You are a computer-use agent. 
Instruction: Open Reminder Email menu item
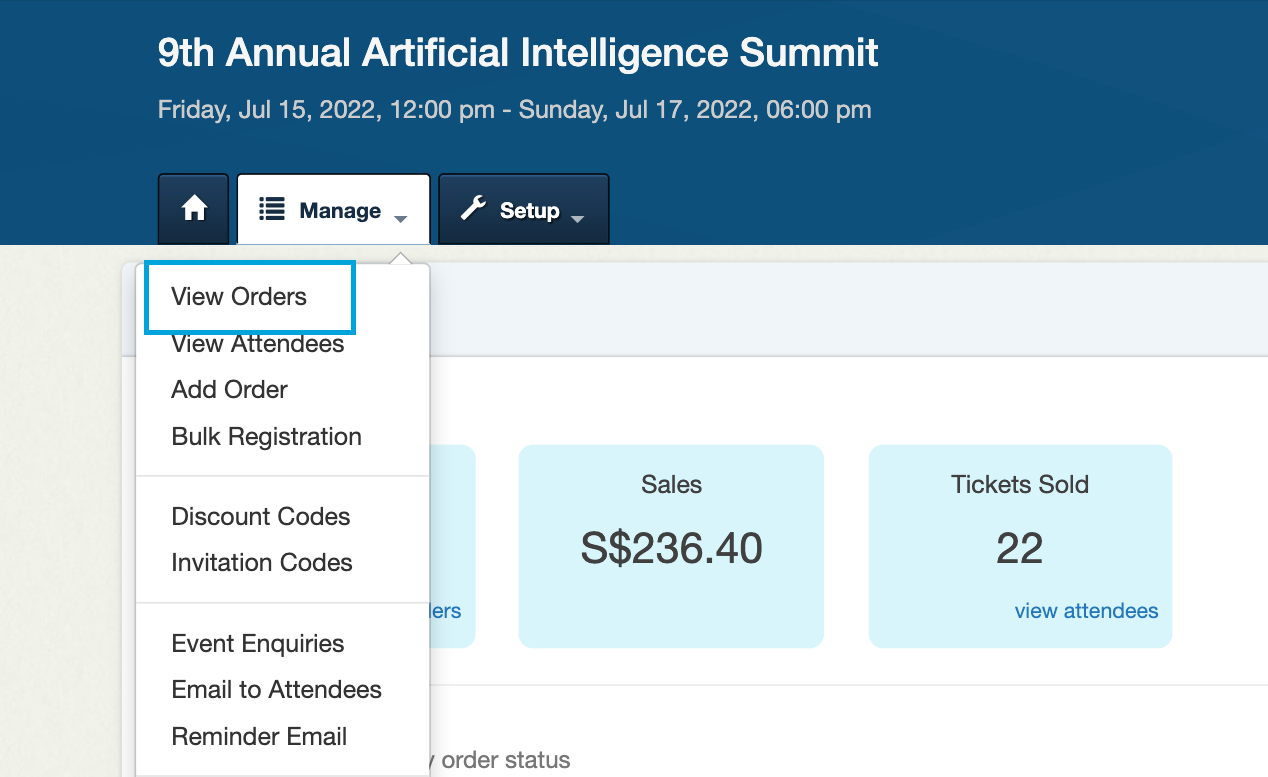[260, 737]
